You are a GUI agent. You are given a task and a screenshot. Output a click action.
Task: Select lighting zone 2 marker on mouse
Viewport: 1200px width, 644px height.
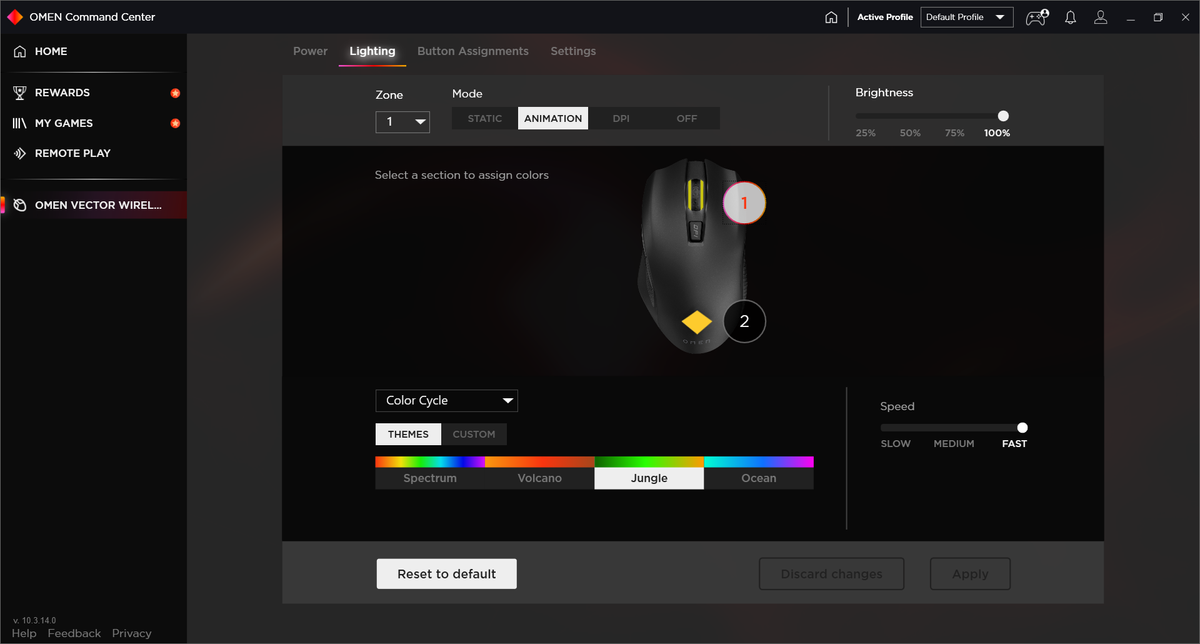tap(744, 321)
